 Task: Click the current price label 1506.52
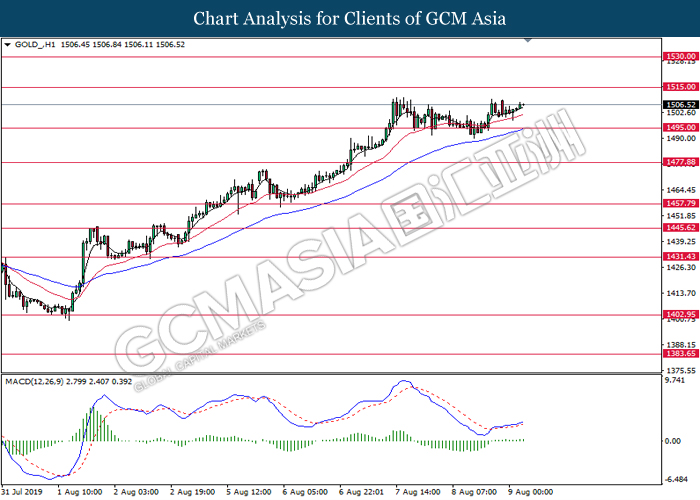pyautogui.click(x=681, y=104)
